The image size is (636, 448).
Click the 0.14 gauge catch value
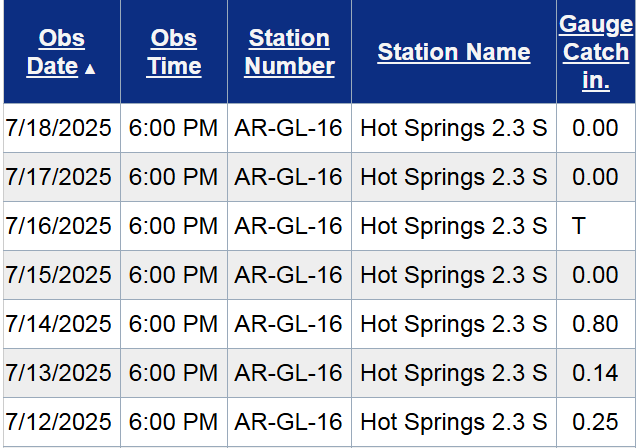click(x=595, y=373)
